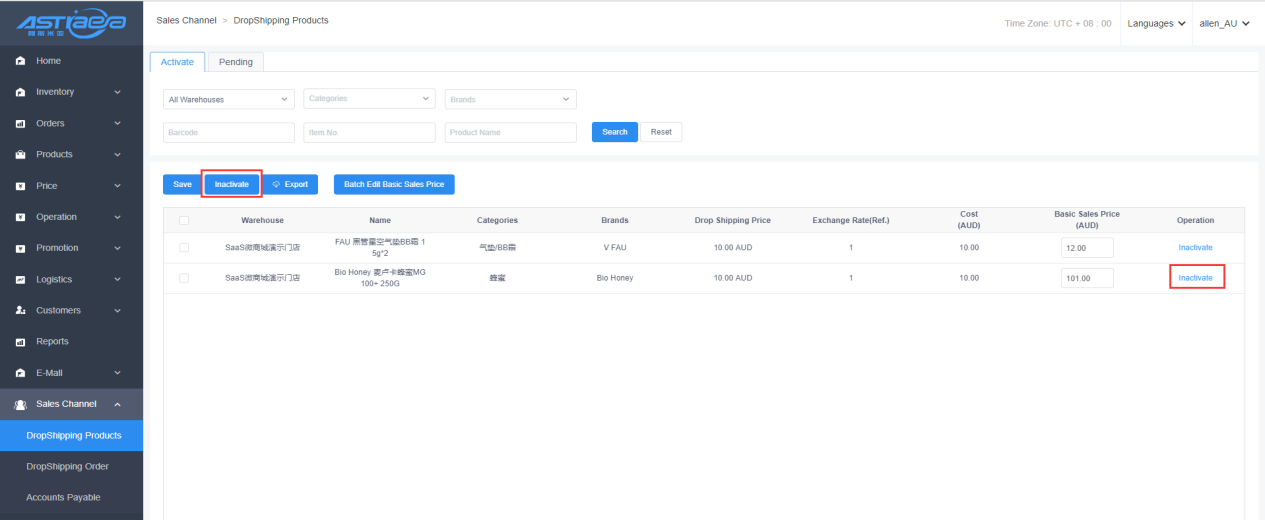Open the All Warehouses dropdown

tap(229, 99)
